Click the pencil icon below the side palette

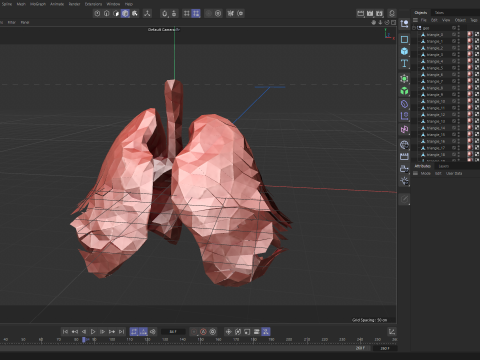tap(404, 199)
